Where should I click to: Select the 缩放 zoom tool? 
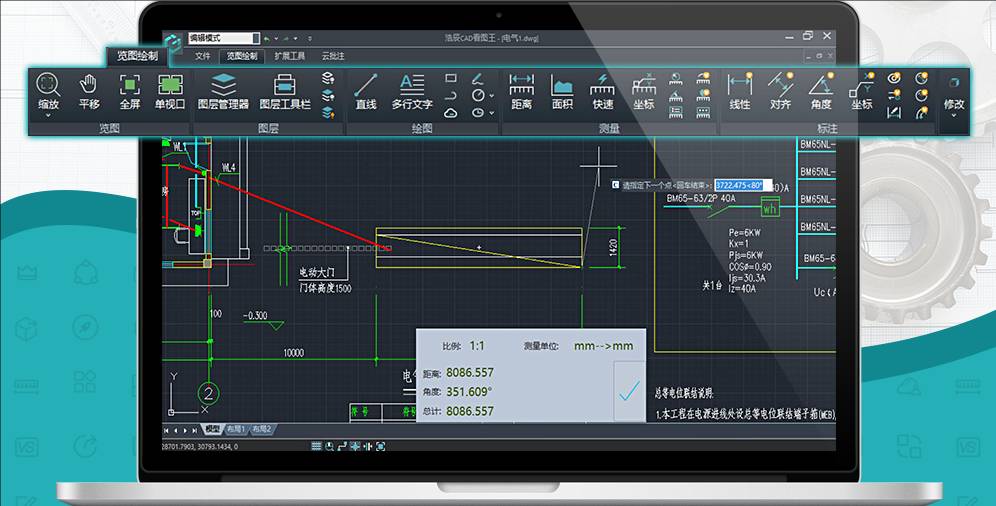coord(48,91)
